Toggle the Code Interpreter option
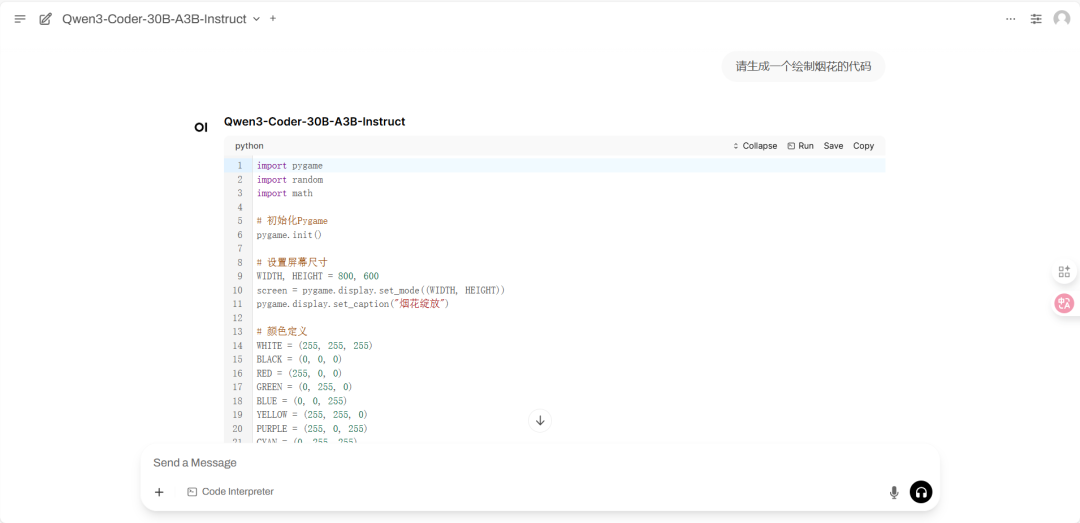The image size is (1080, 523). pyautogui.click(x=230, y=492)
